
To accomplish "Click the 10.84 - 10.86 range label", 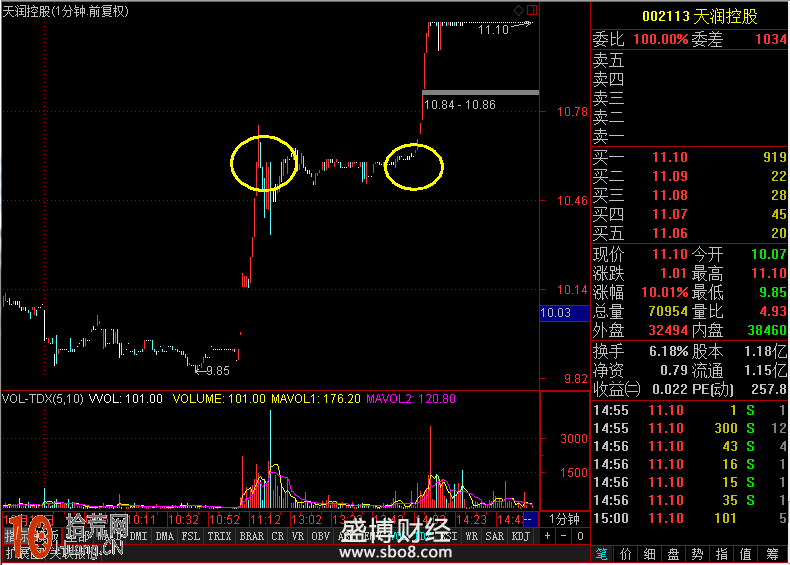I will pos(460,105).
